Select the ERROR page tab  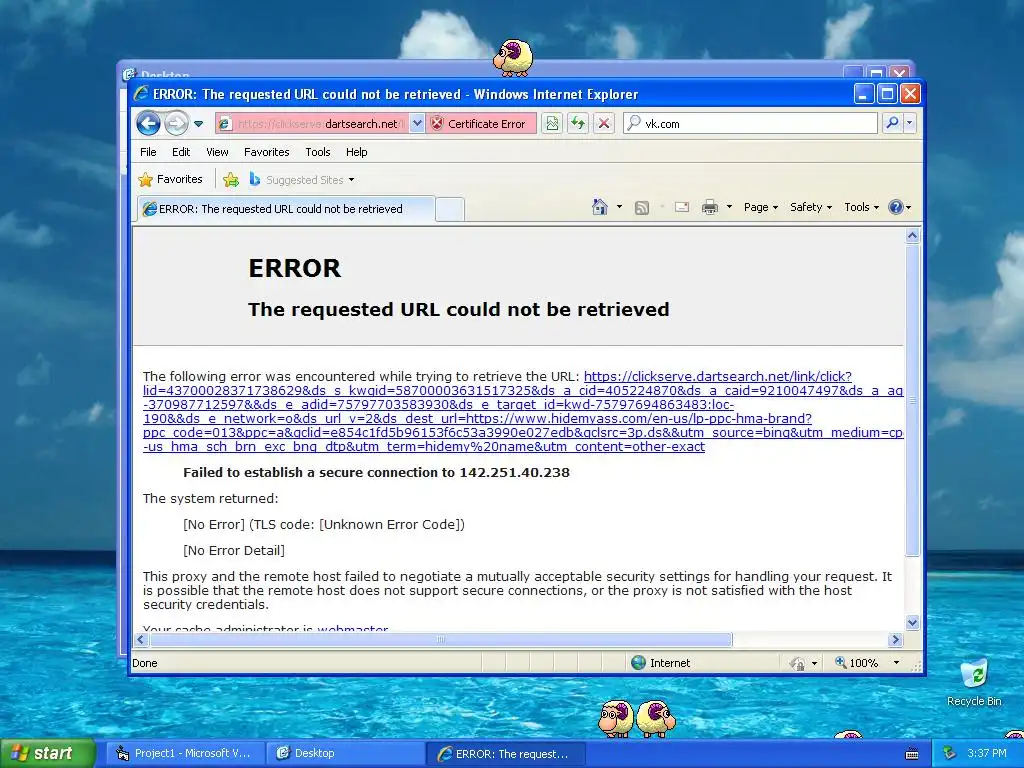pyautogui.click(x=285, y=209)
